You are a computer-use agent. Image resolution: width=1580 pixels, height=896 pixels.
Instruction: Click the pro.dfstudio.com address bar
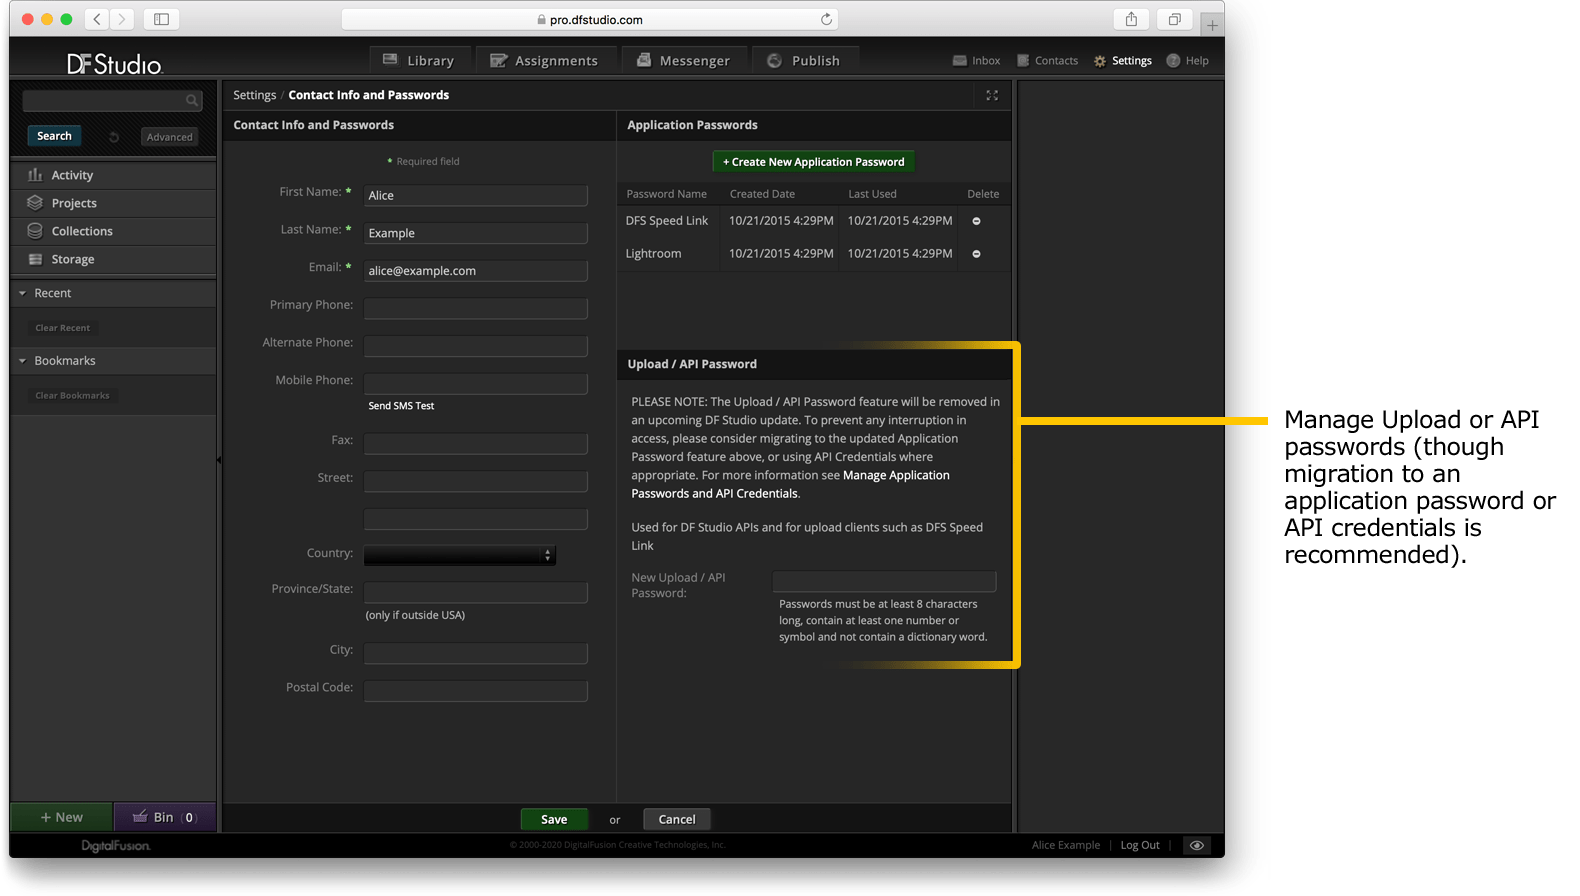(x=590, y=19)
